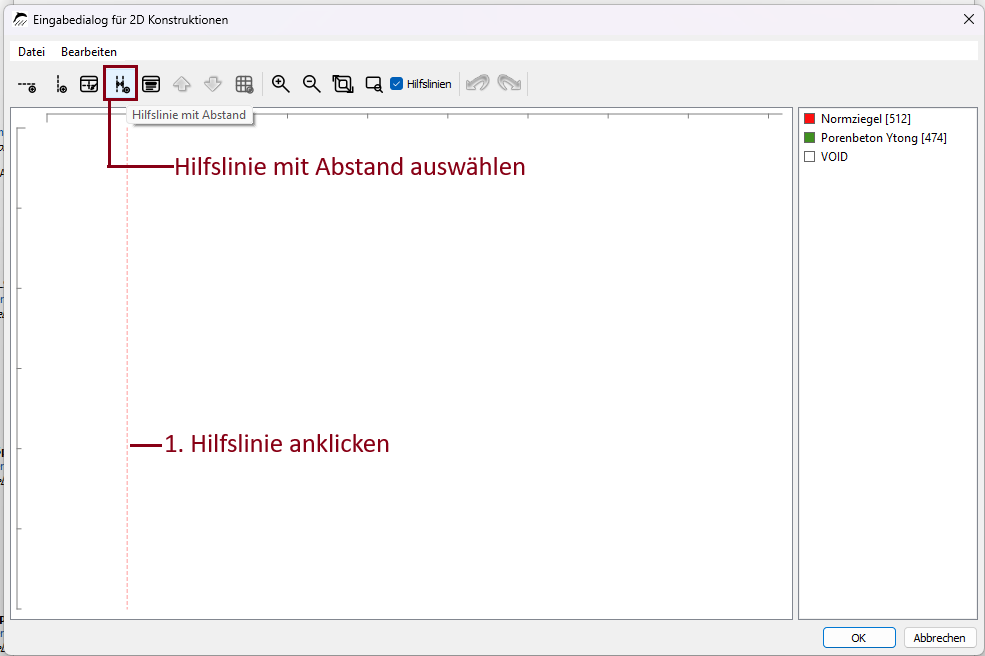Click the redo arrow
Screen dimensions: 985x656
click(x=509, y=83)
